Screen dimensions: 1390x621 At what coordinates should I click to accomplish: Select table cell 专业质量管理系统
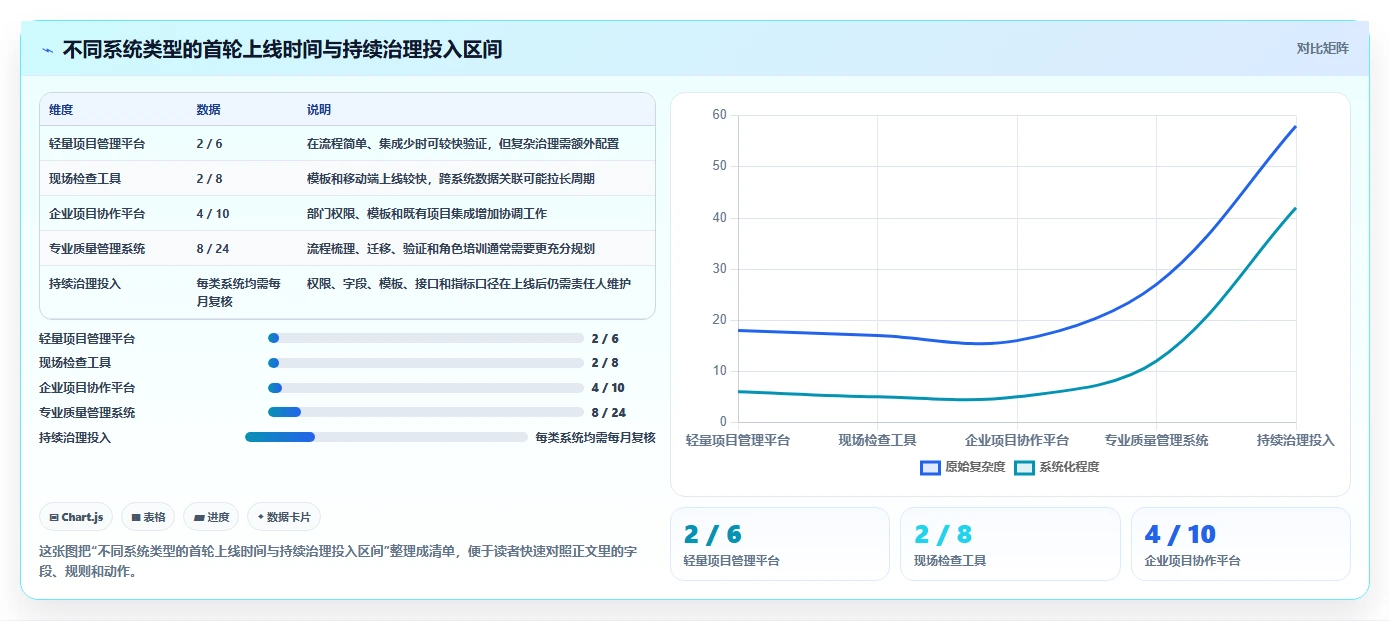tap(97, 249)
